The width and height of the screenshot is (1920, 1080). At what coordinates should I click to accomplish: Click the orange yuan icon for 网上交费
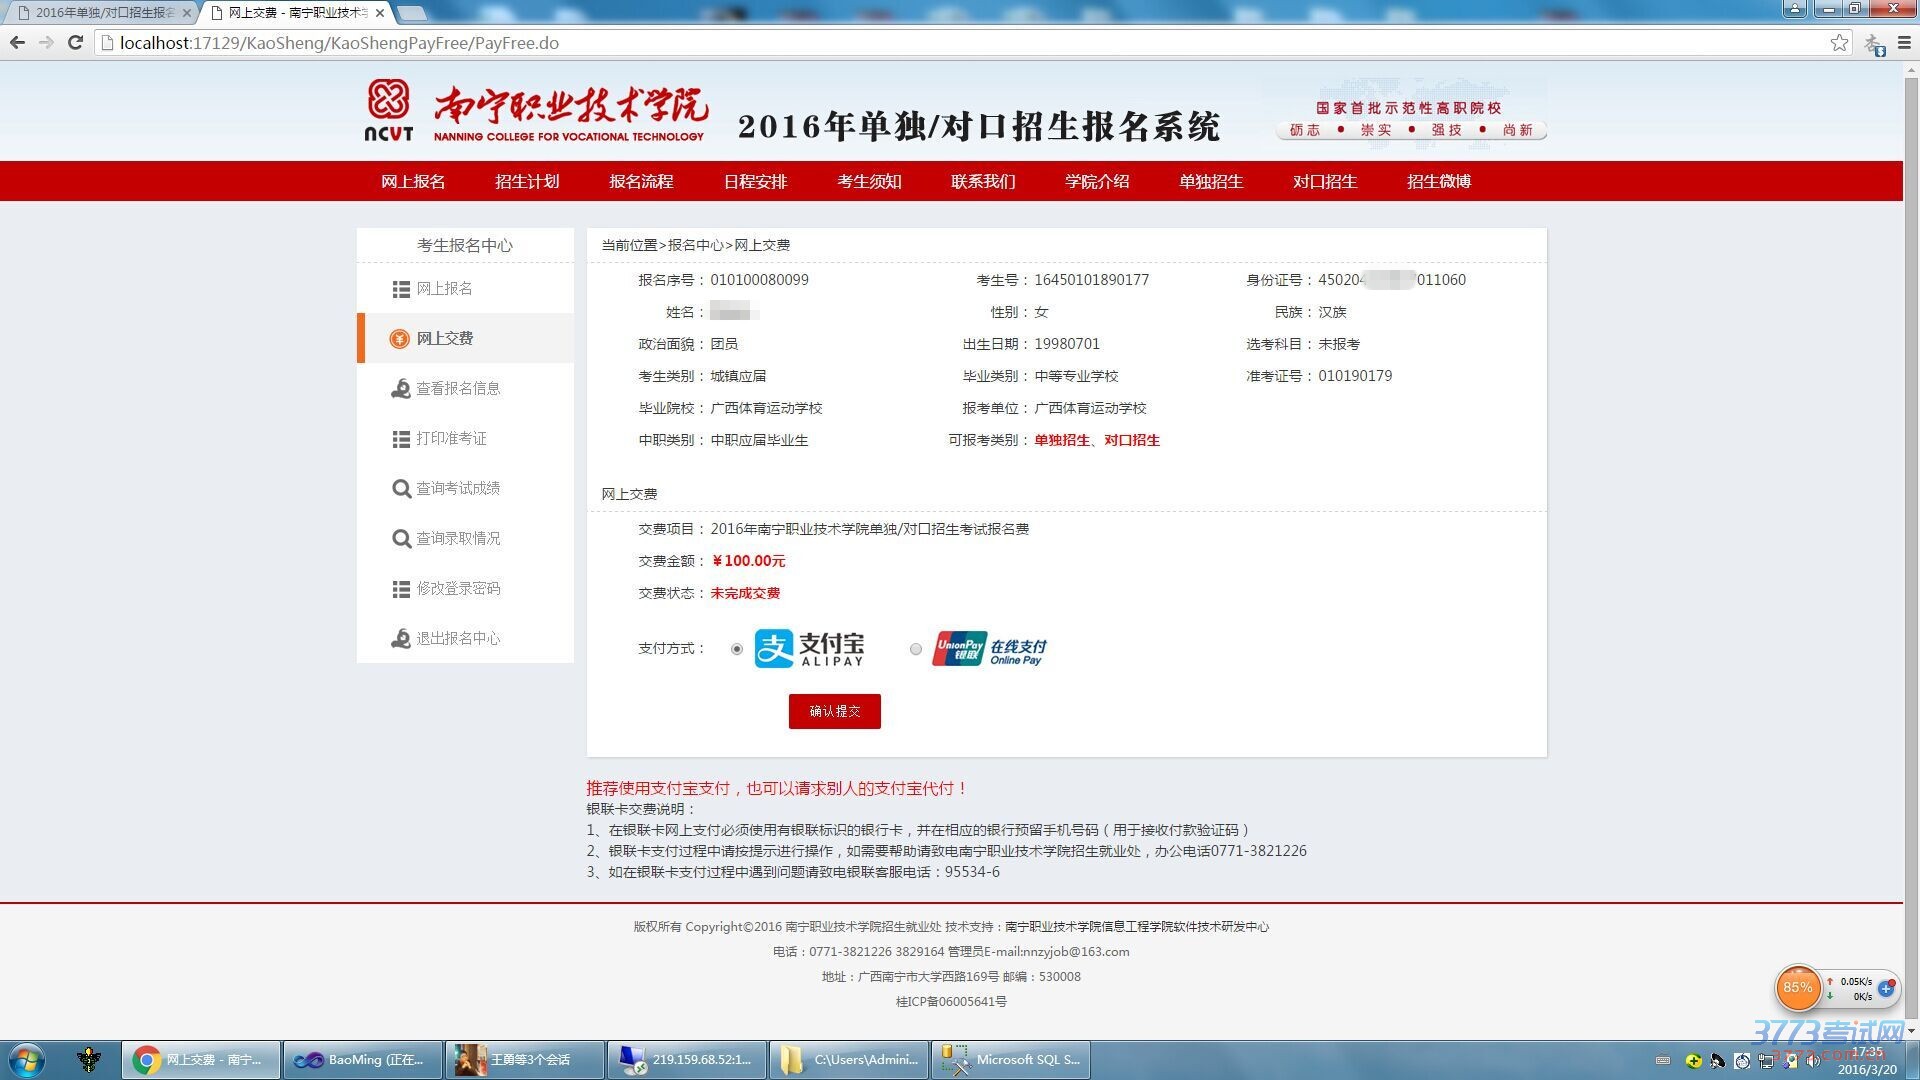coord(399,339)
